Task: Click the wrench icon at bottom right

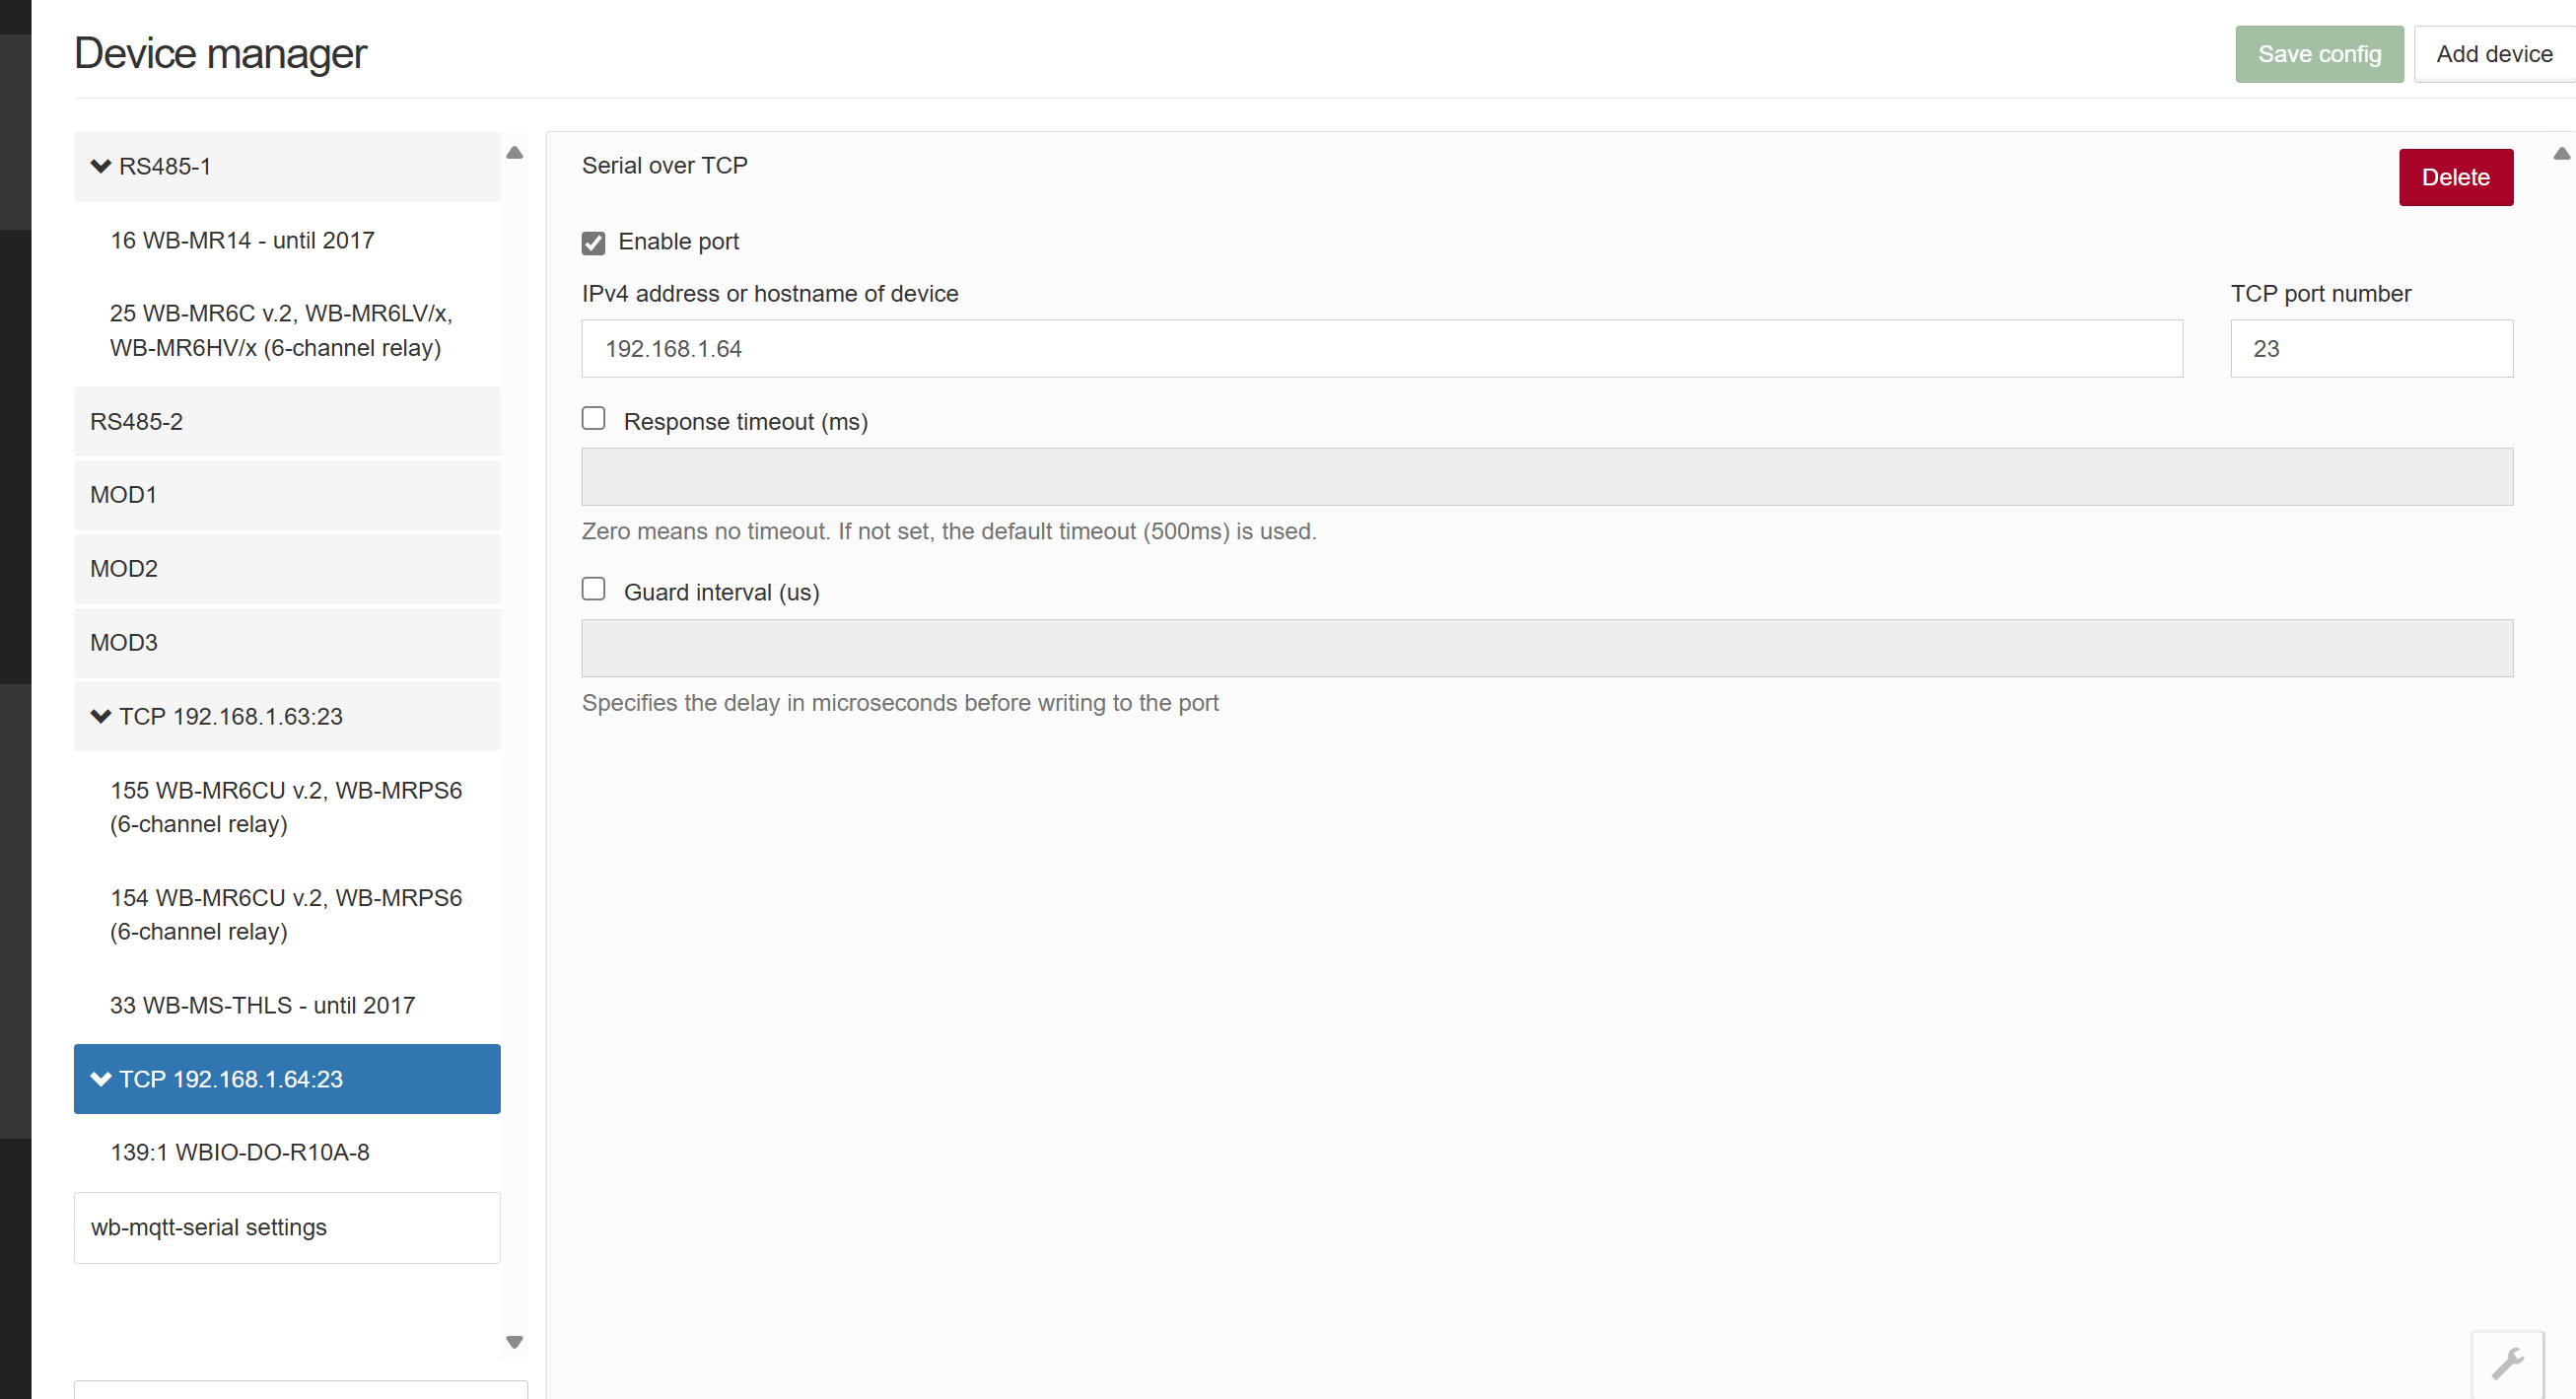Action: (2506, 1363)
